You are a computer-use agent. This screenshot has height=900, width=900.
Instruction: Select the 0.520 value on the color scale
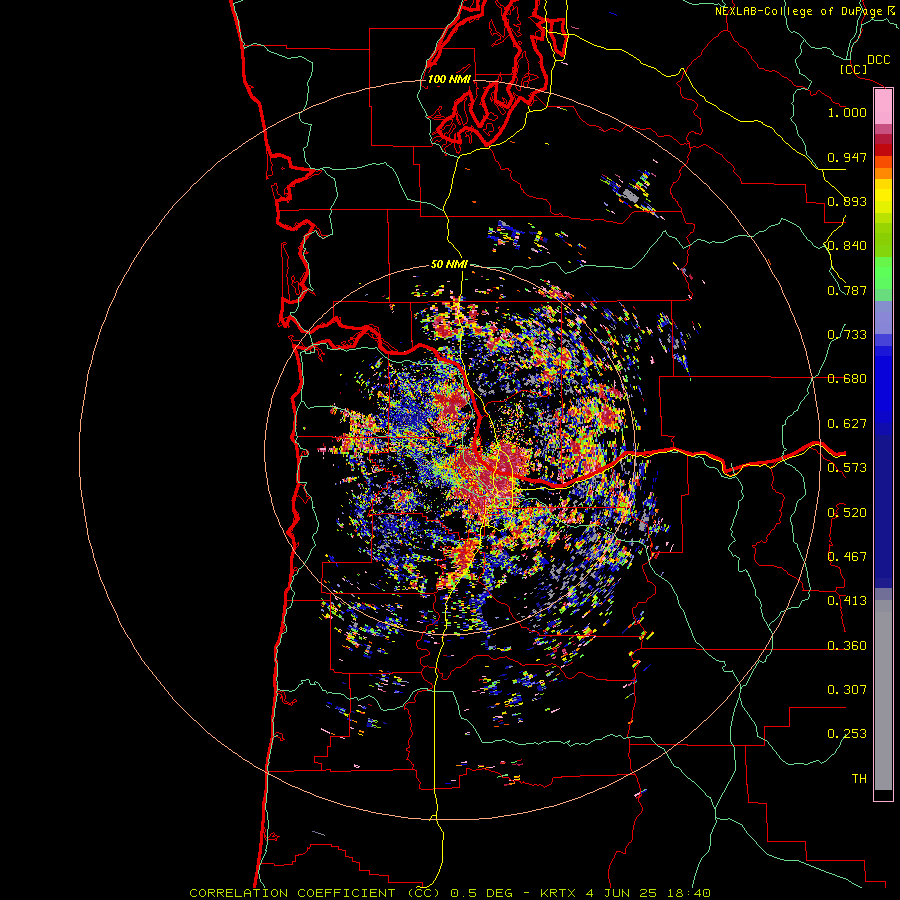click(847, 513)
